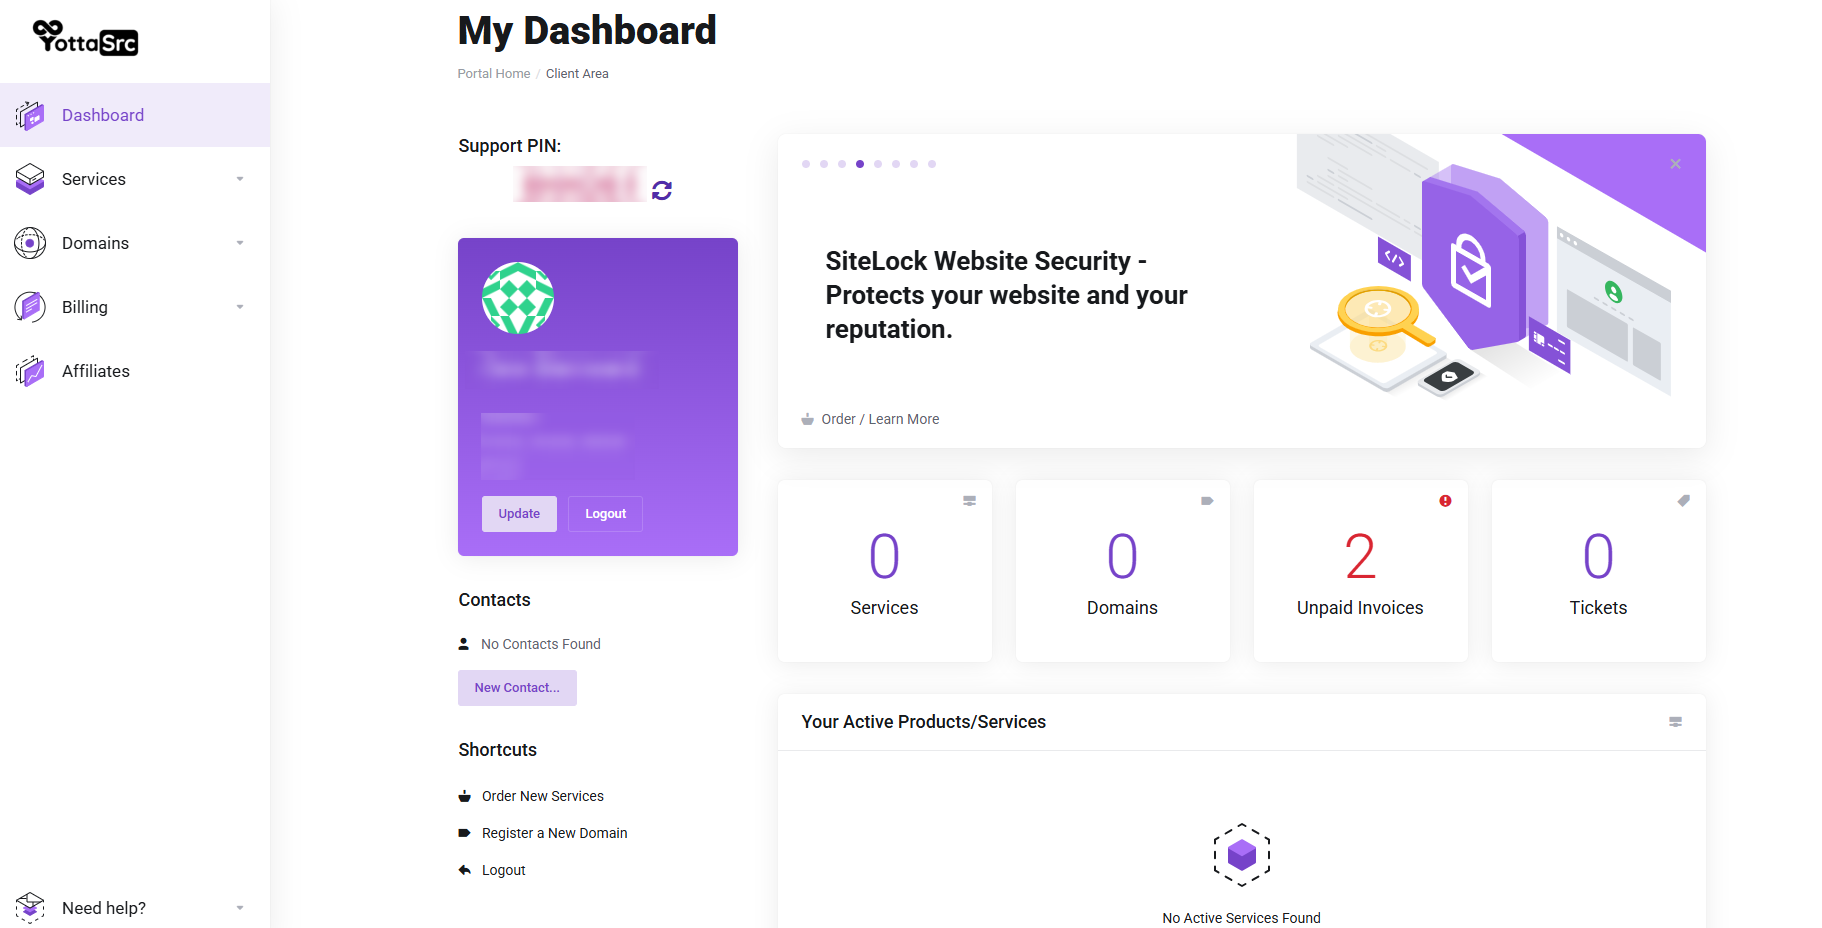Screen dimensions: 1822x928
Task: Click the Services stack icon in sidebar
Action: [x=30, y=179]
